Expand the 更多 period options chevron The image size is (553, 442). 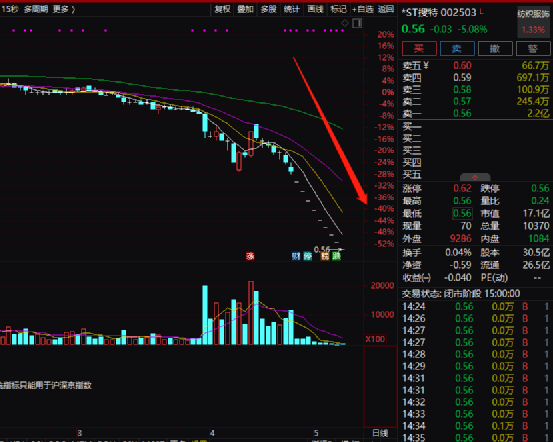[x=73, y=10]
